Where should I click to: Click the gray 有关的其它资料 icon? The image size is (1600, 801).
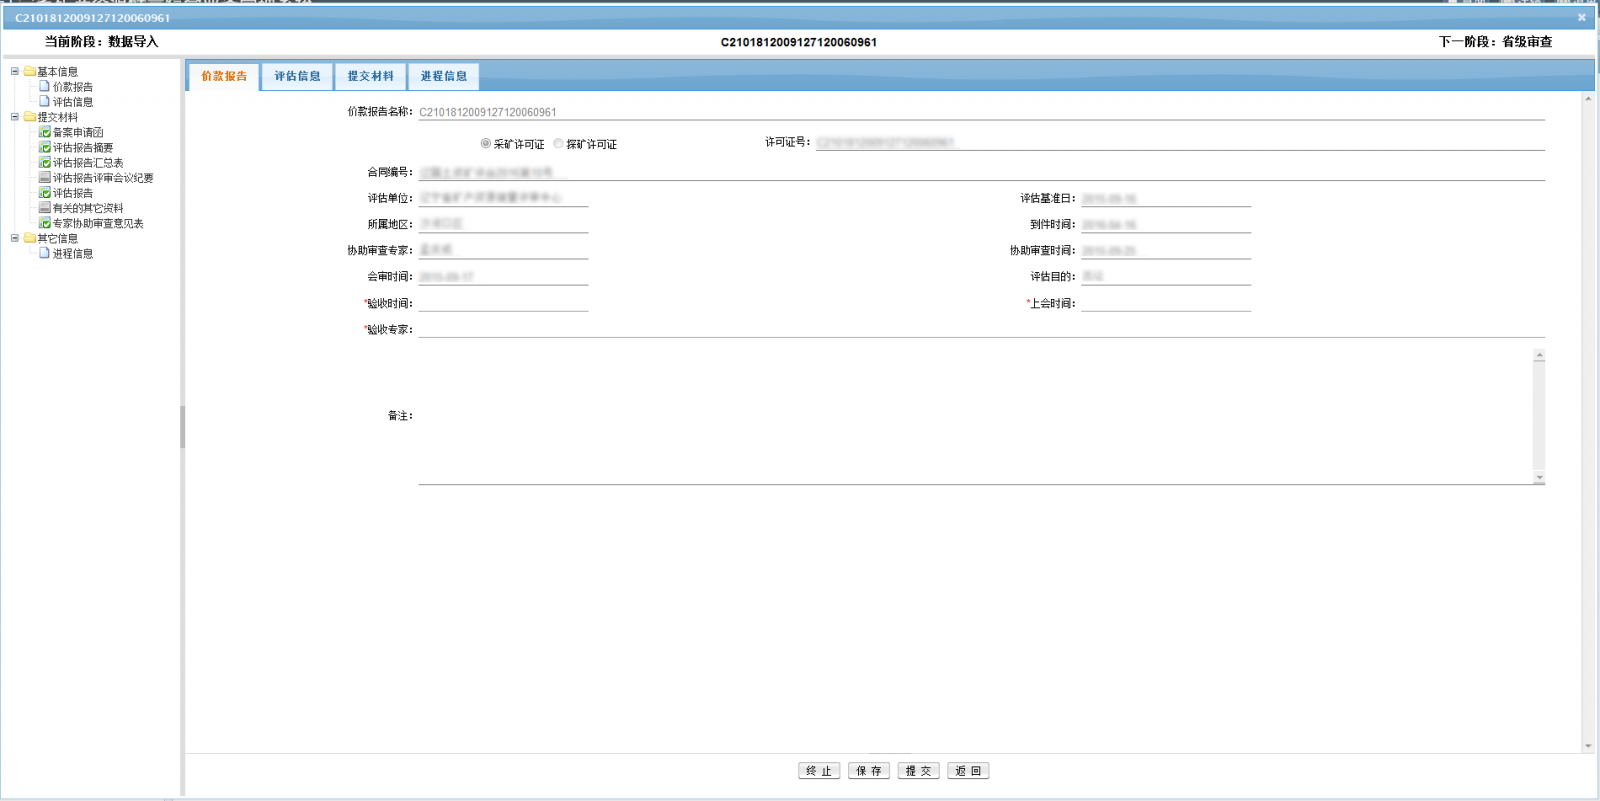click(45, 208)
